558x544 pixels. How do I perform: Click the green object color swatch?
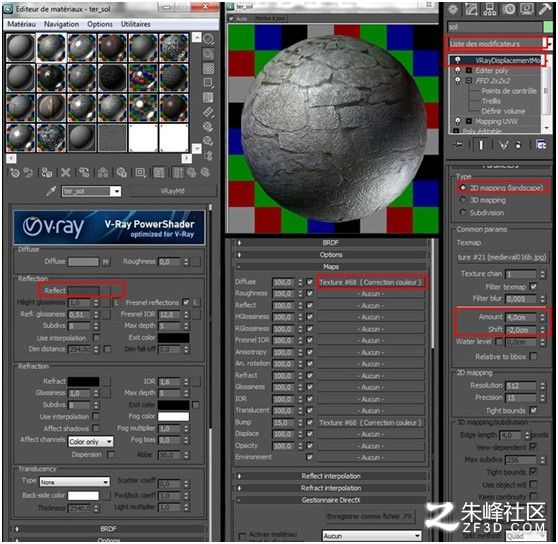pos(548,27)
